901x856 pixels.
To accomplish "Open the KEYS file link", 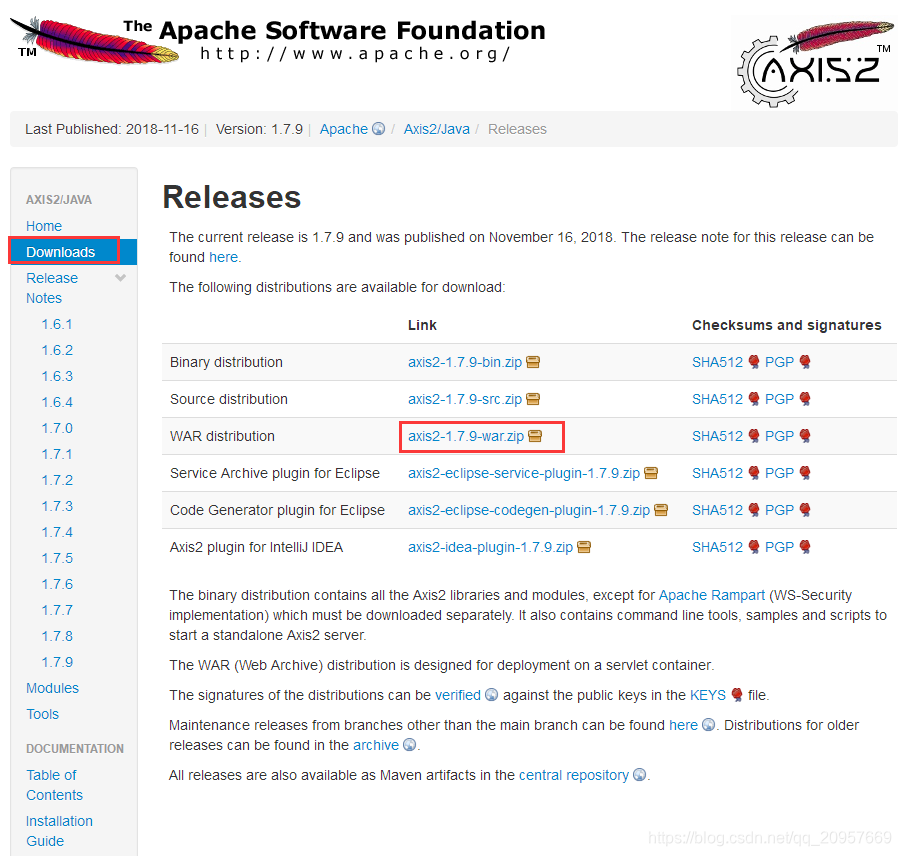I will (708, 695).
